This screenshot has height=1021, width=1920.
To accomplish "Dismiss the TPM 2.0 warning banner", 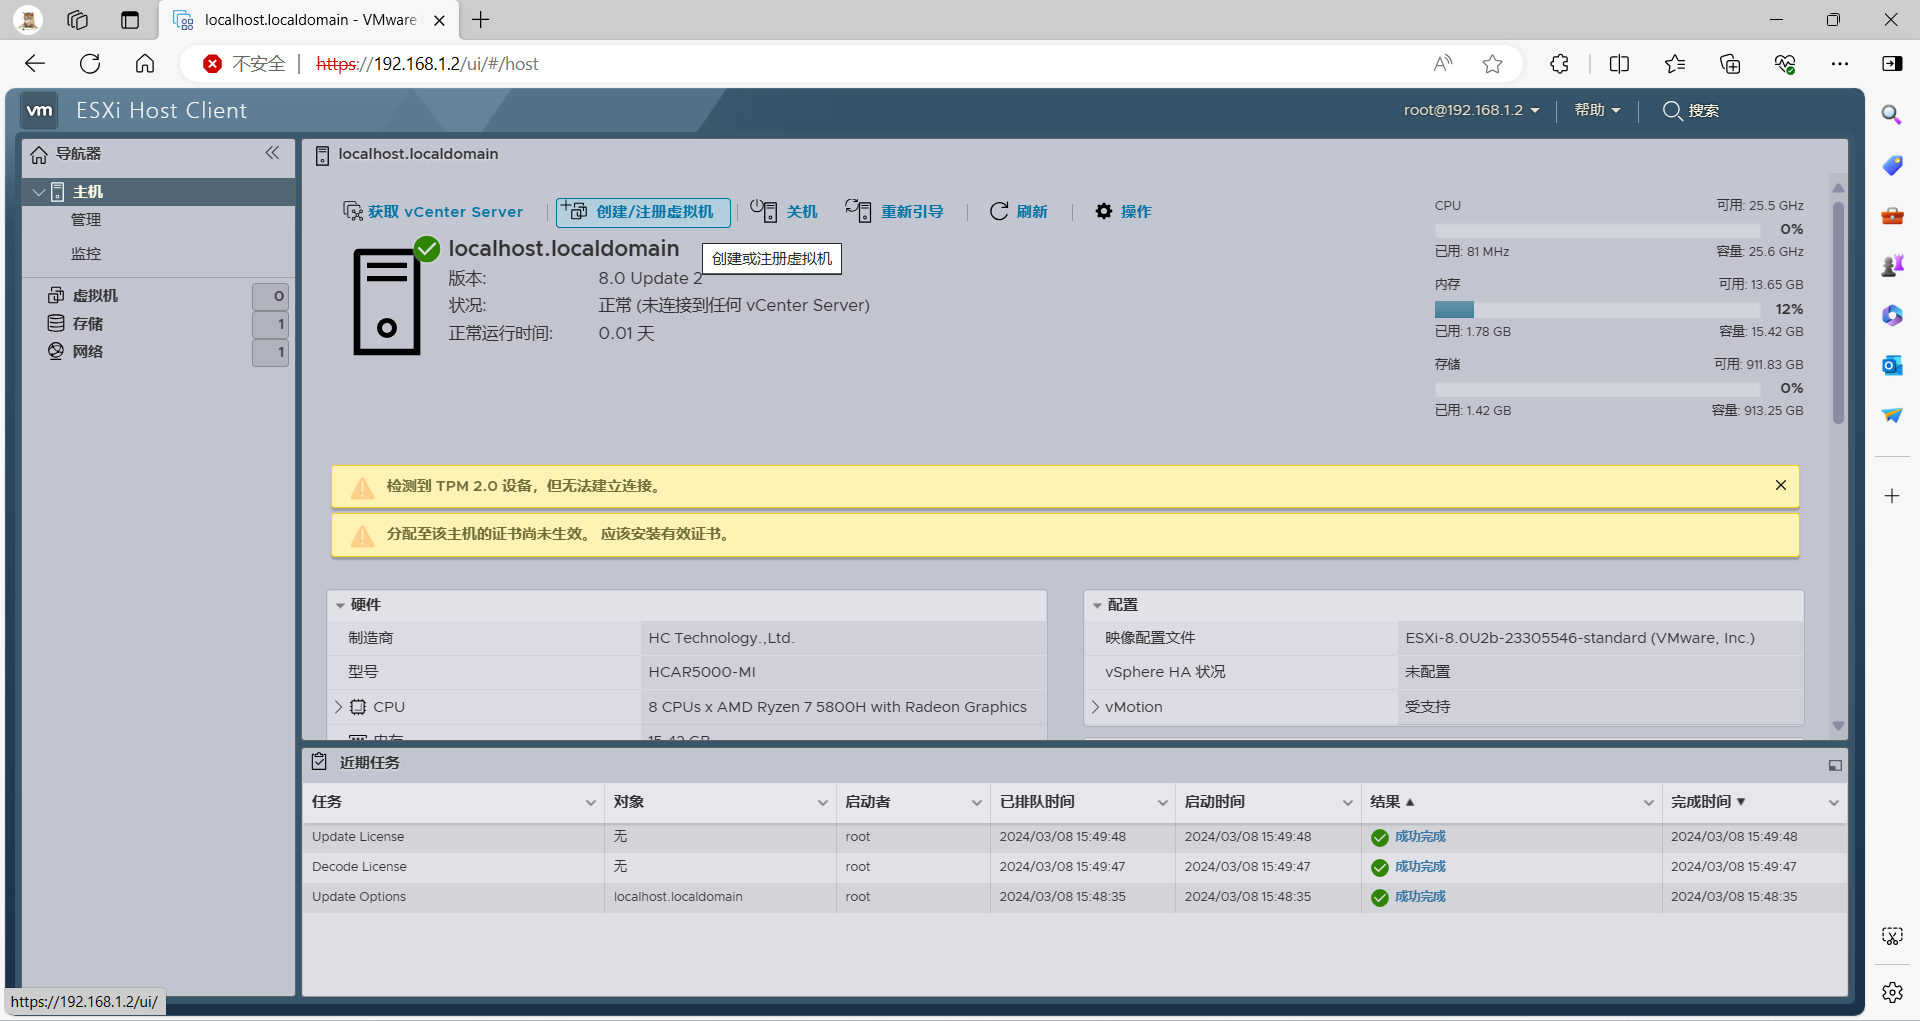I will pyautogui.click(x=1780, y=485).
